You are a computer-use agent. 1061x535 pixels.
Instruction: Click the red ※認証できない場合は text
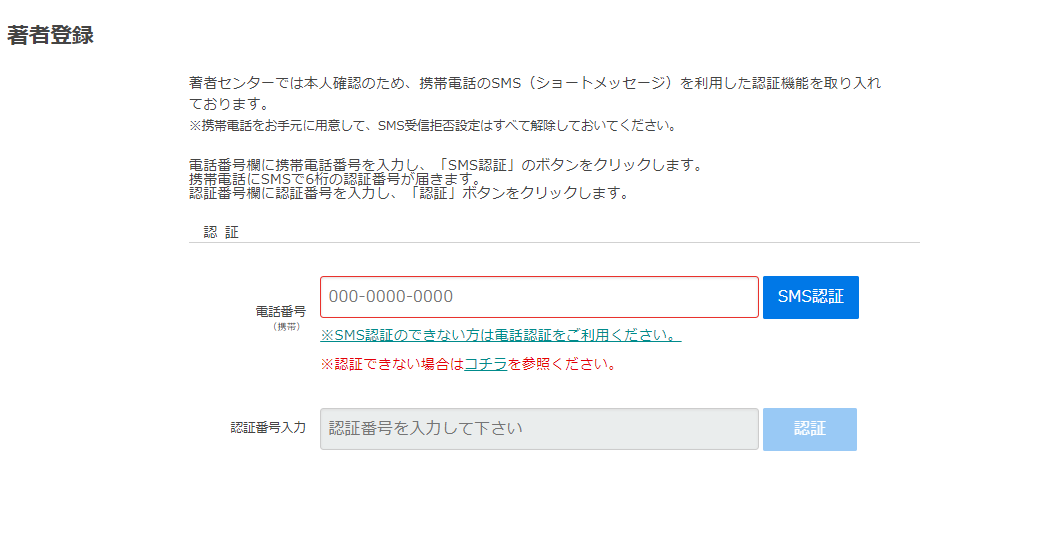(391, 364)
